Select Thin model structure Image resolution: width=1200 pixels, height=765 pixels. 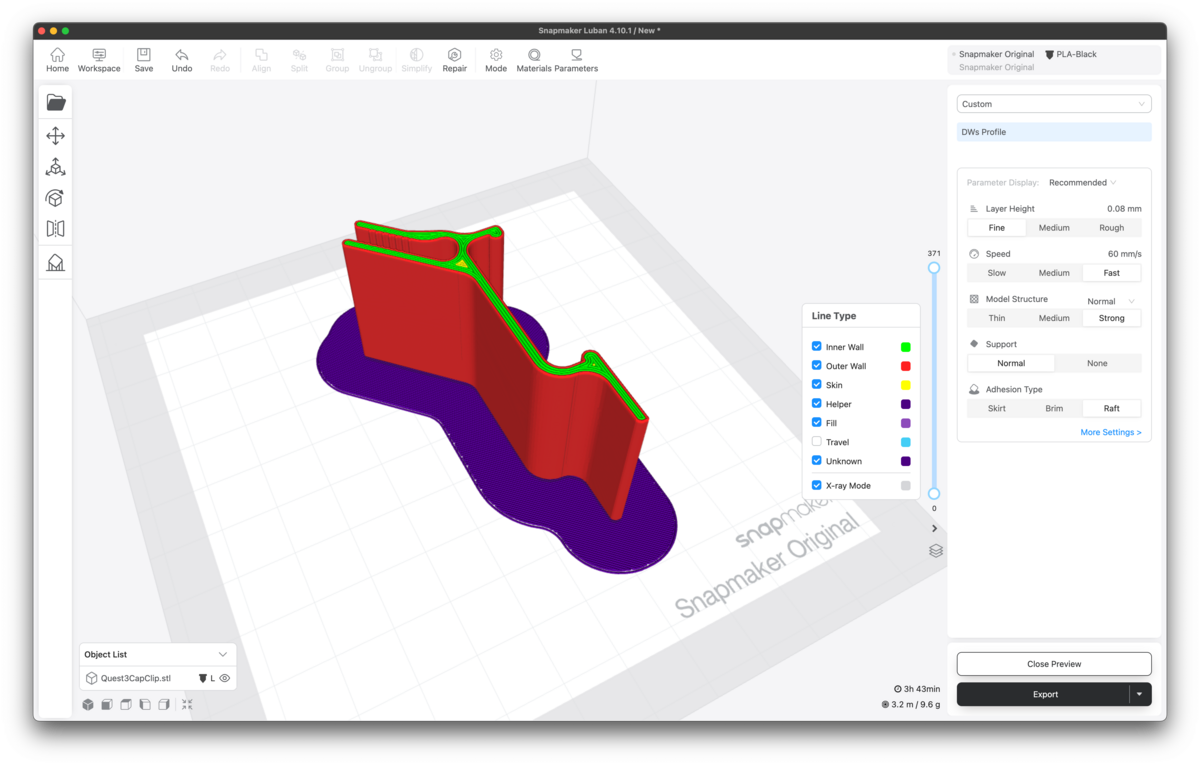[x=997, y=318]
